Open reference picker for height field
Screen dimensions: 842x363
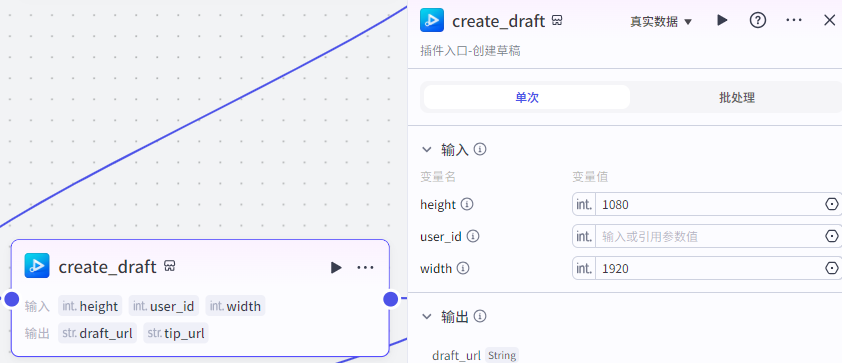831,204
